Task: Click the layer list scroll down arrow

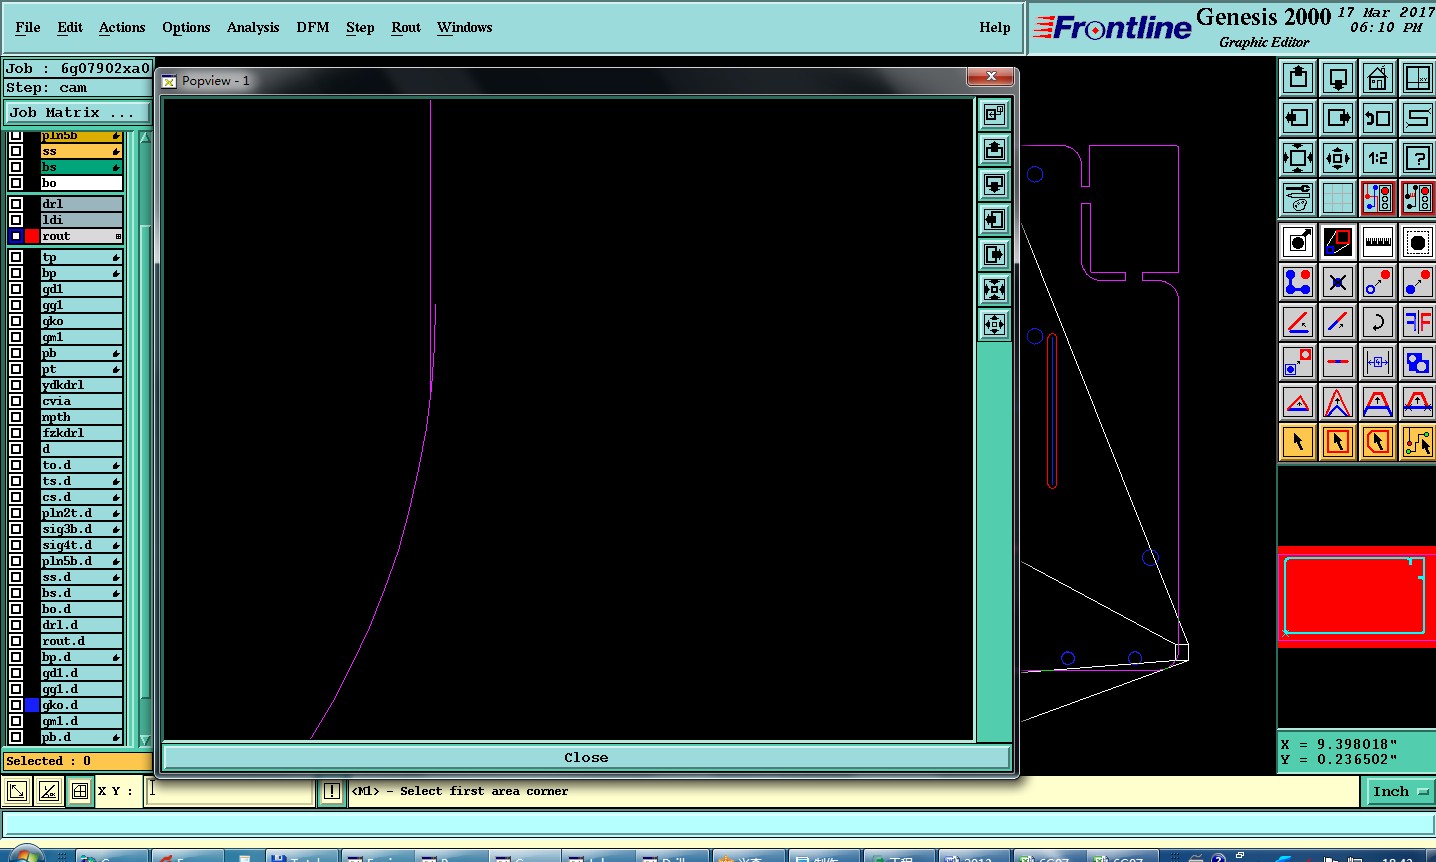Action: point(145,740)
